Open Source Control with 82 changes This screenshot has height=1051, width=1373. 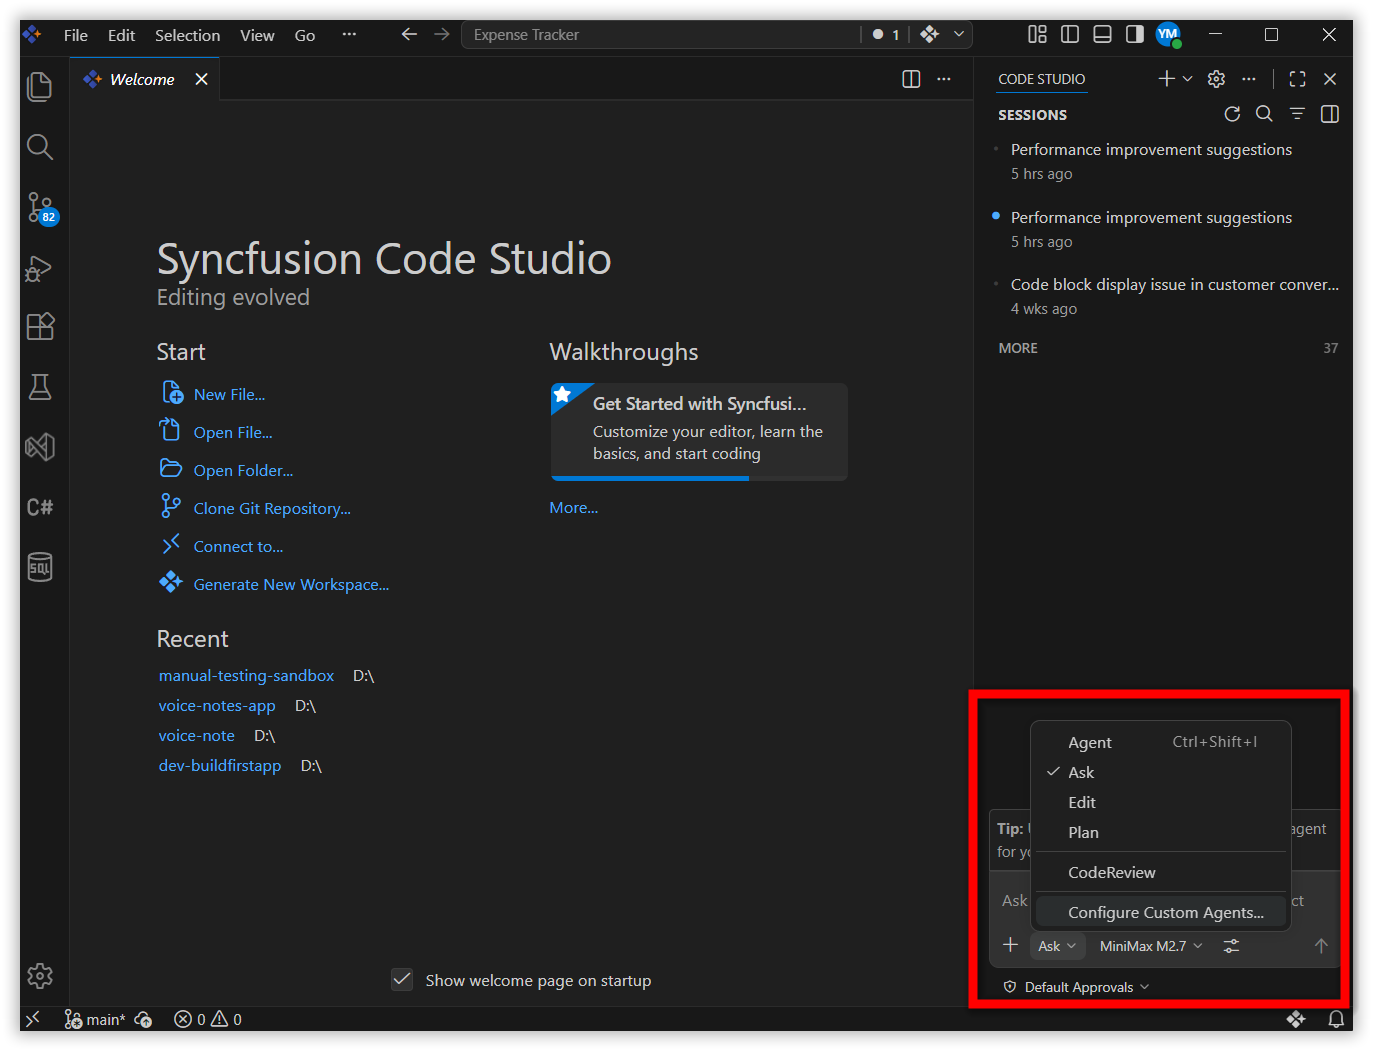coord(41,208)
